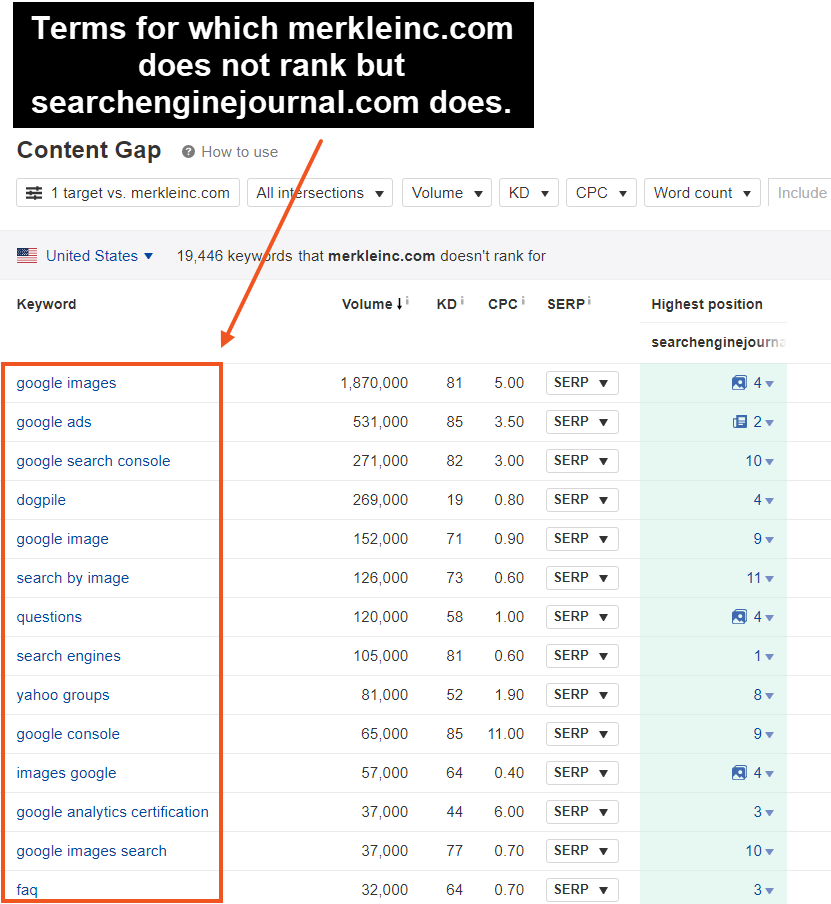The image size is (831, 904).
Task: Expand the Volume filter dropdown
Action: (x=446, y=193)
